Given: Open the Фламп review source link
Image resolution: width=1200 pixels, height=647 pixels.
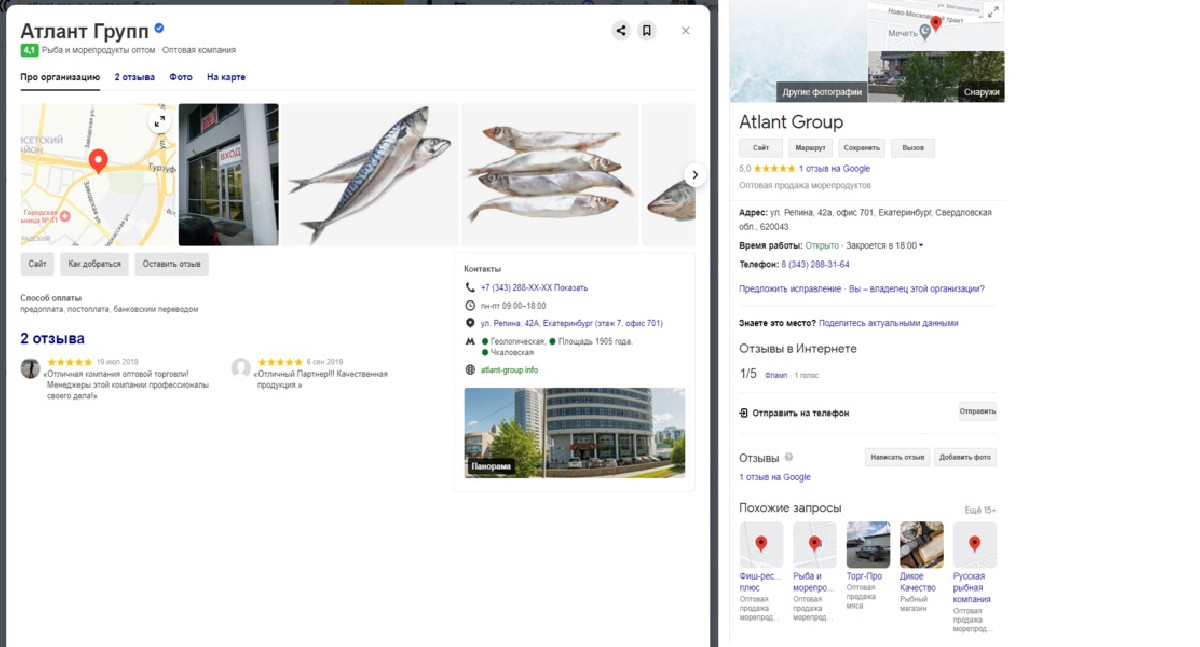Looking at the screenshot, I should [776, 375].
